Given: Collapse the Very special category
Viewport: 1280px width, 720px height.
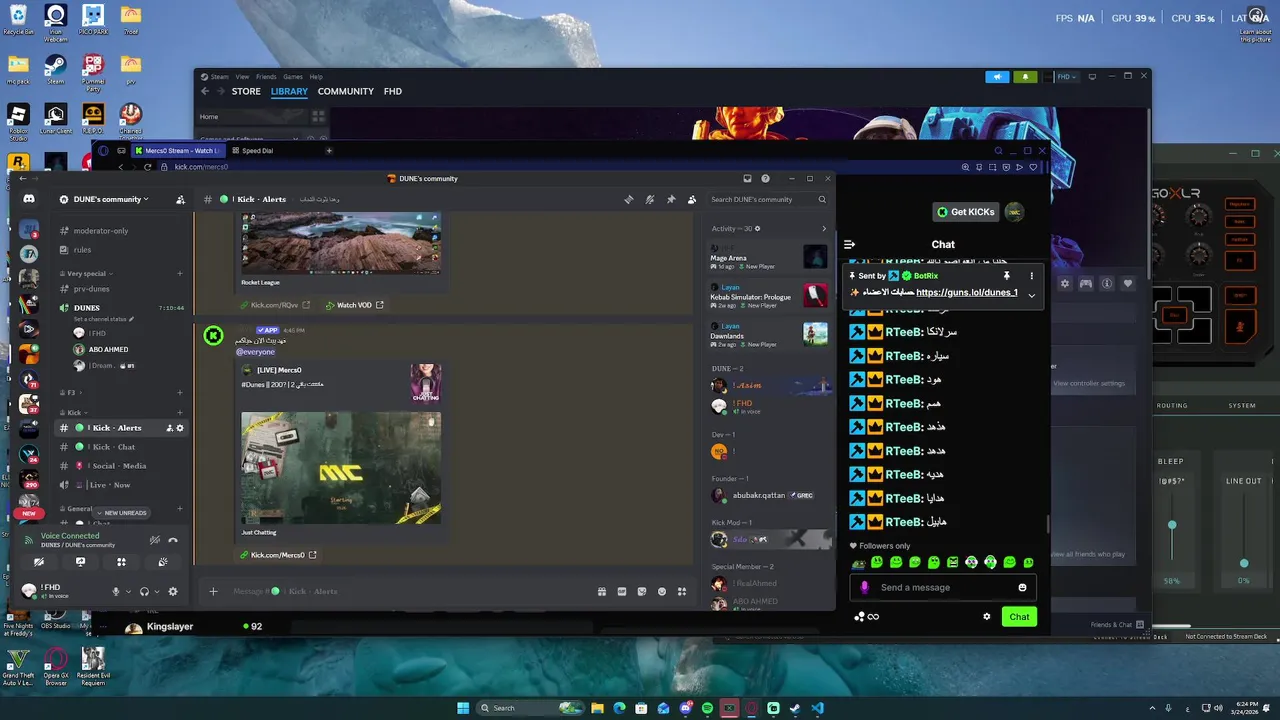Looking at the screenshot, I should point(86,273).
